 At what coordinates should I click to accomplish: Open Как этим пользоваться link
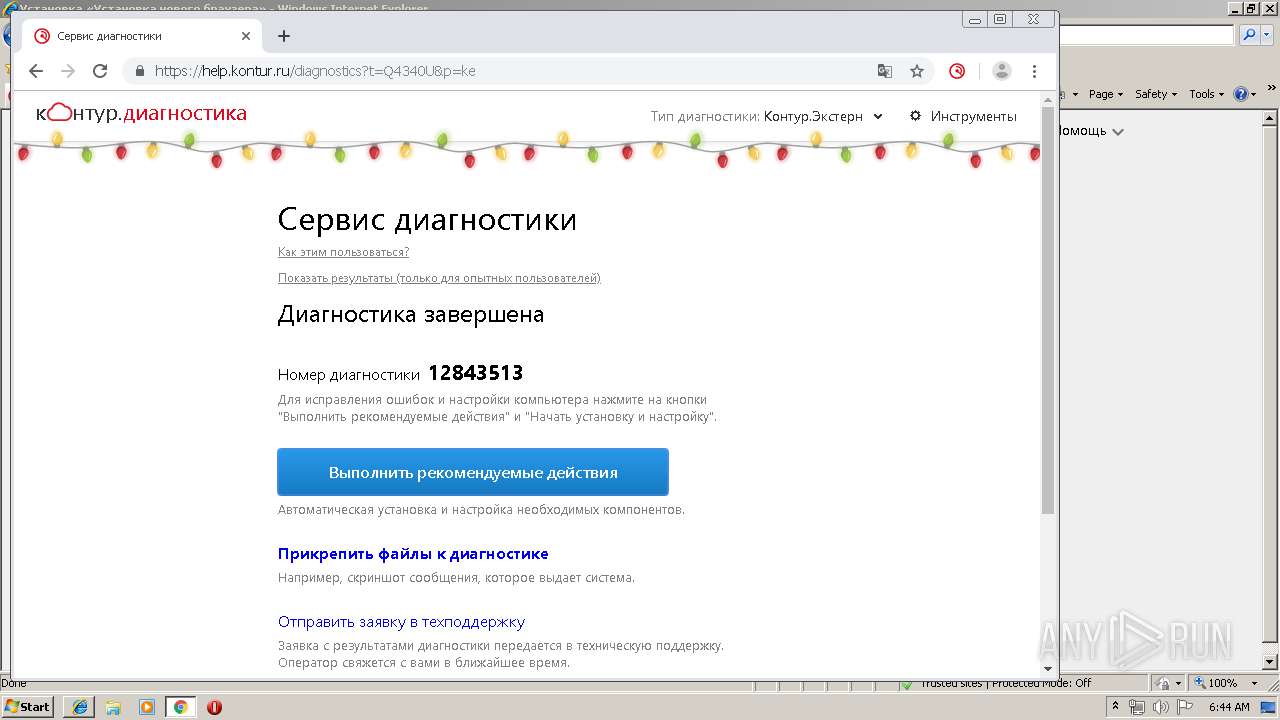343,252
